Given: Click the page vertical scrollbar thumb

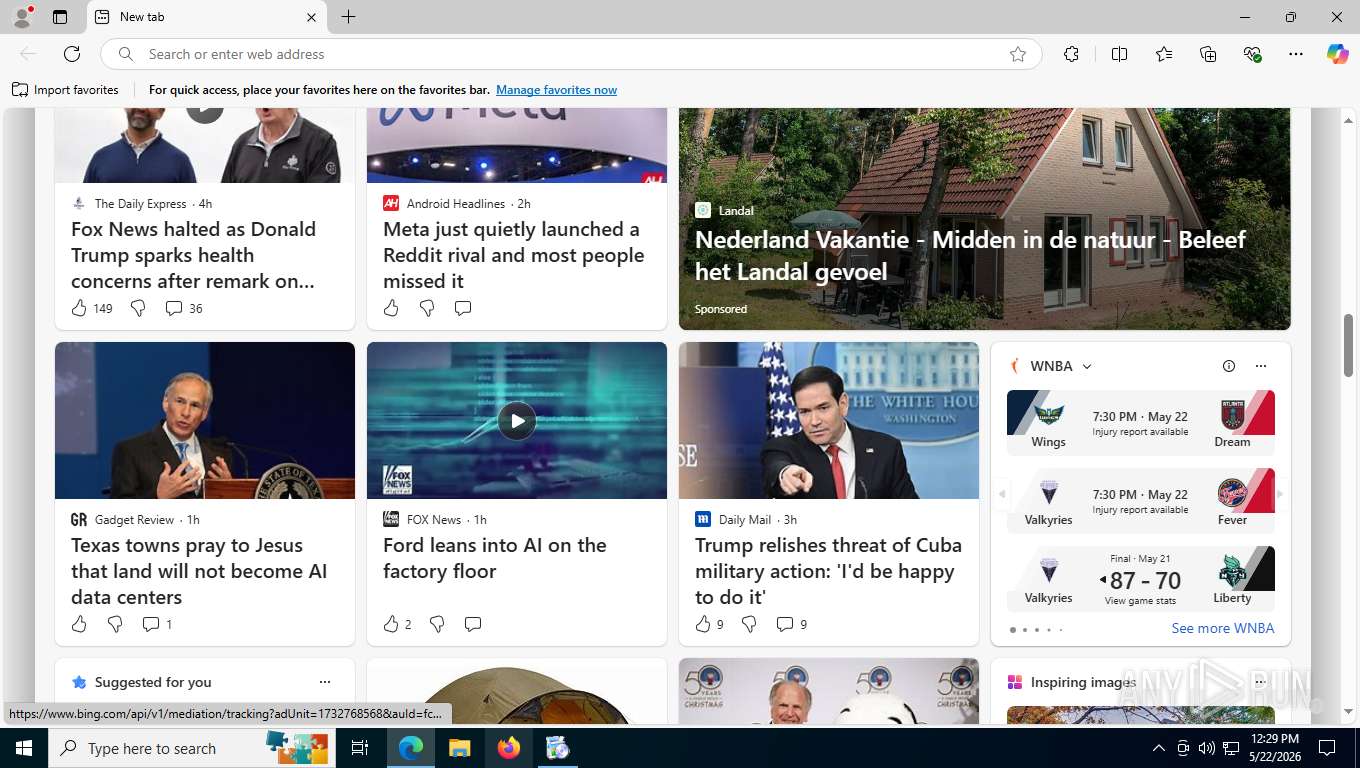Looking at the screenshot, I should (x=1348, y=345).
